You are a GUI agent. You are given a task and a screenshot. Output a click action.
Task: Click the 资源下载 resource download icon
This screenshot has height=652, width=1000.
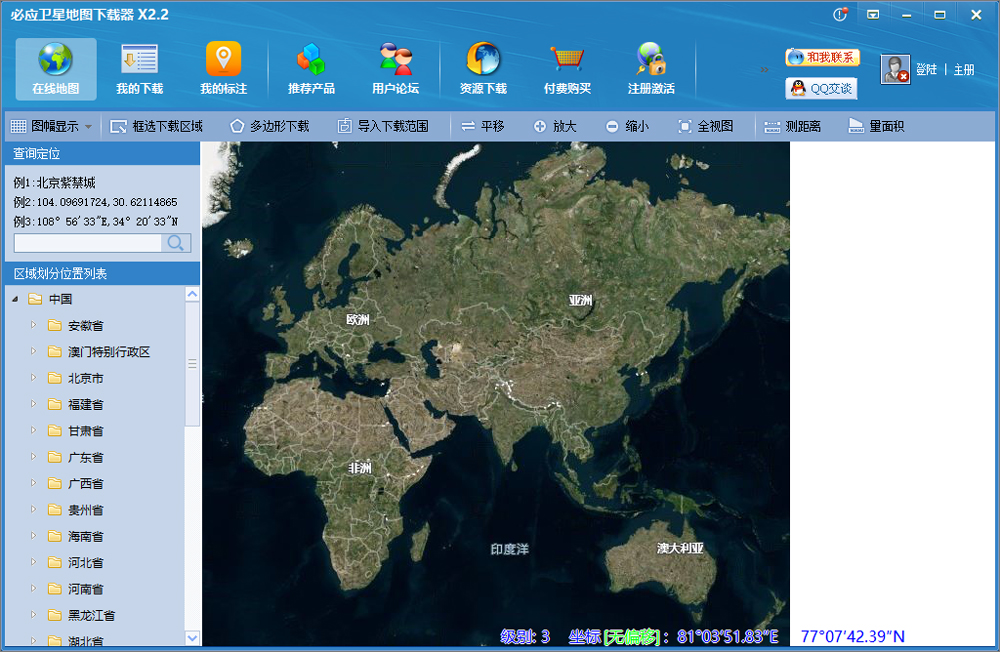pos(483,68)
